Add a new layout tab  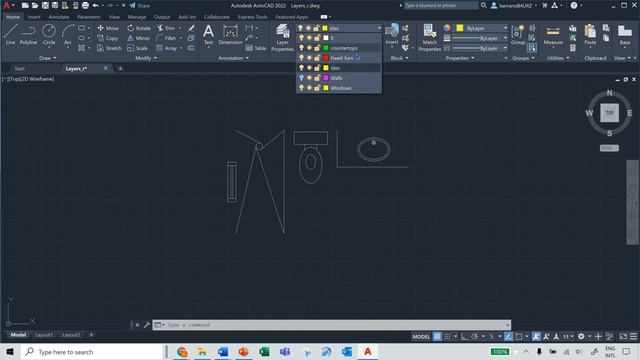click(x=91, y=335)
